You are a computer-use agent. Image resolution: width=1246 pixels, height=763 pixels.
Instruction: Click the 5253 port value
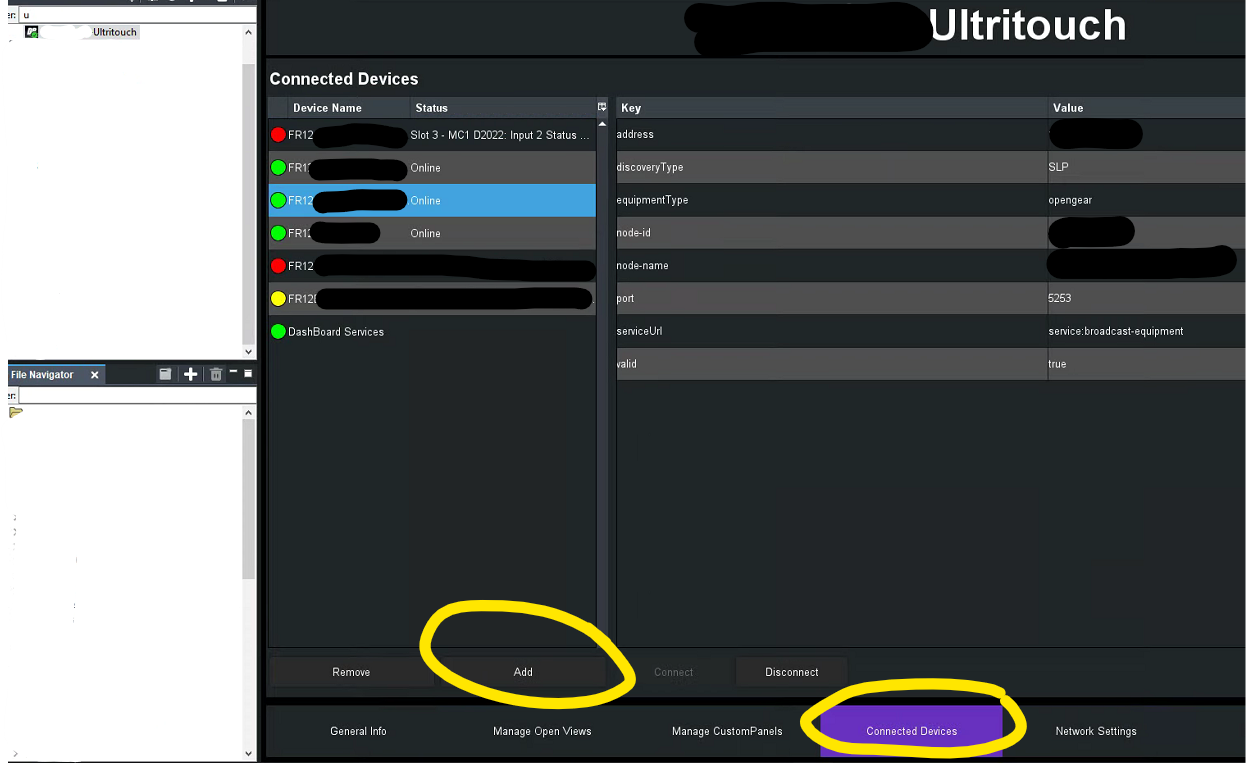[x=1147, y=298]
